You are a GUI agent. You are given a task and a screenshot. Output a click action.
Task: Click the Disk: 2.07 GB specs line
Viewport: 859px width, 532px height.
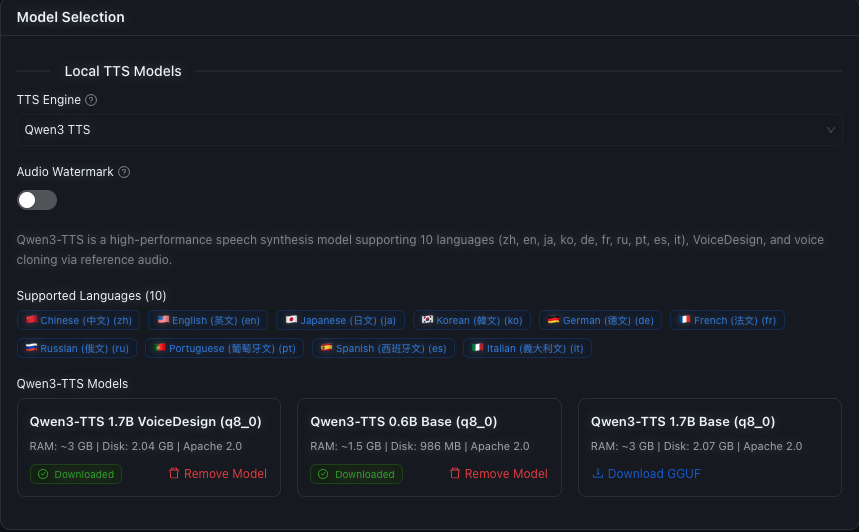696,446
